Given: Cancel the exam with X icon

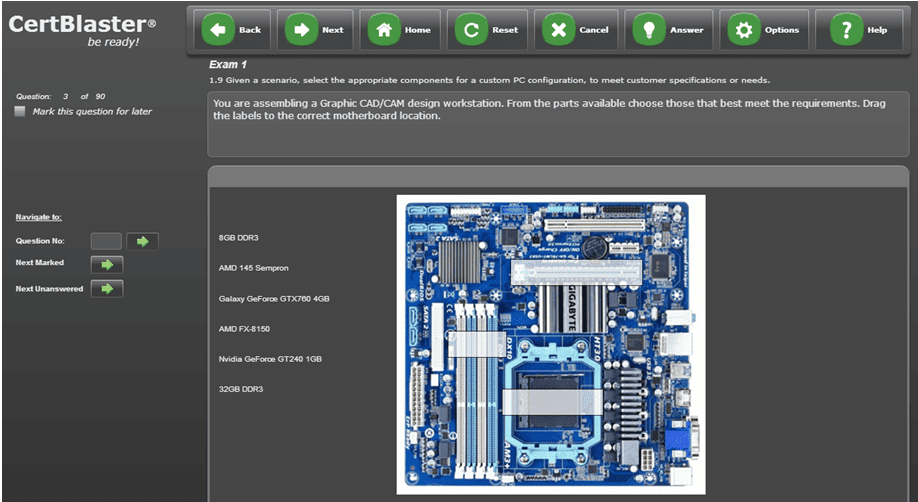Looking at the screenshot, I should (558, 30).
